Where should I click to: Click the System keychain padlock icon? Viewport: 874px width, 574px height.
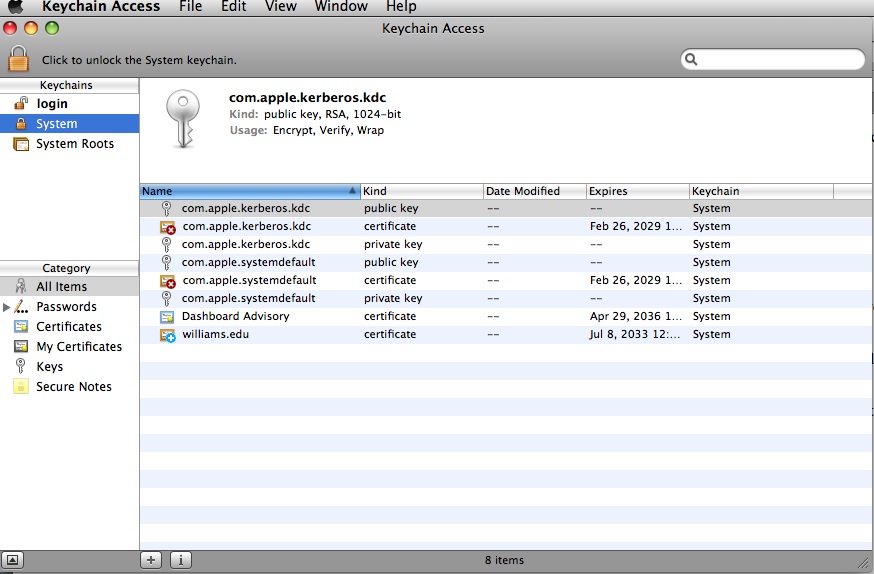tap(21, 123)
